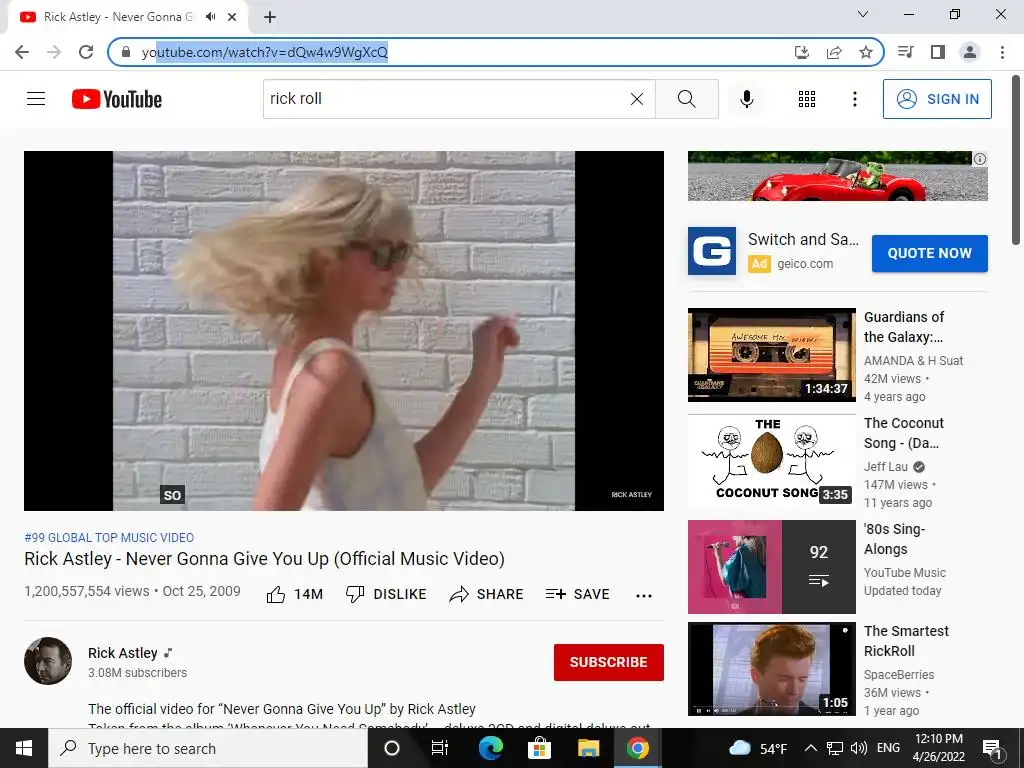Open volume control in system tray
Screen dimensions: 1024x768
pos(859,748)
